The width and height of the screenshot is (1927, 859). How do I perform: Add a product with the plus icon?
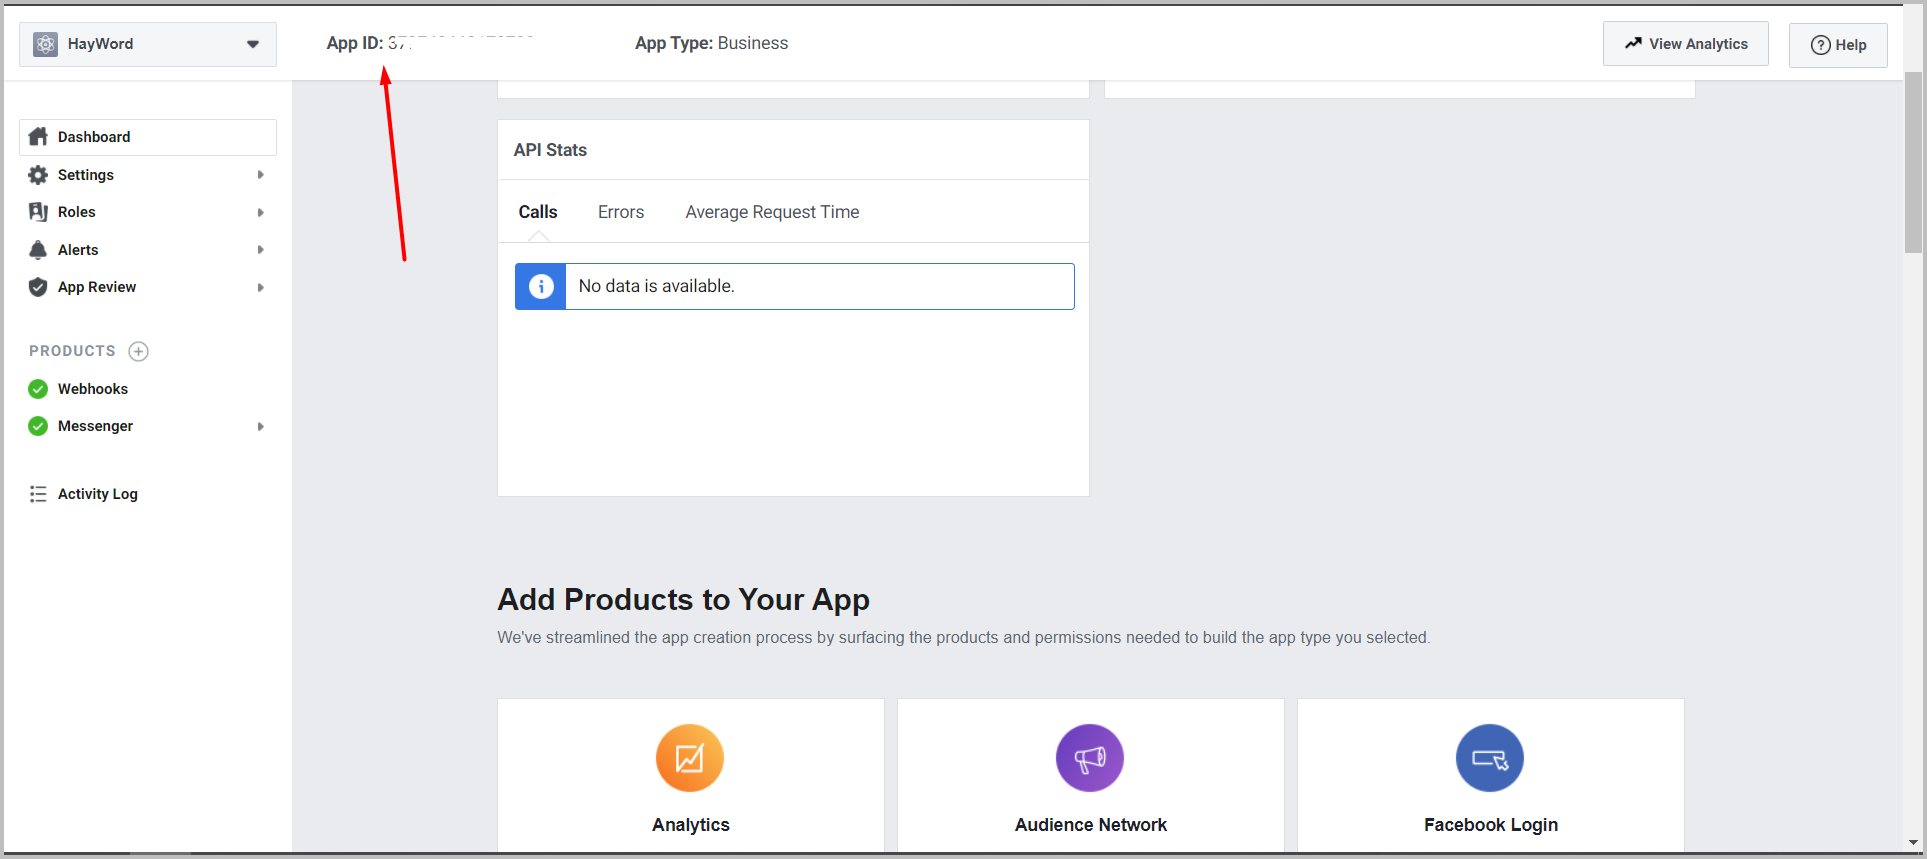pyautogui.click(x=139, y=351)
